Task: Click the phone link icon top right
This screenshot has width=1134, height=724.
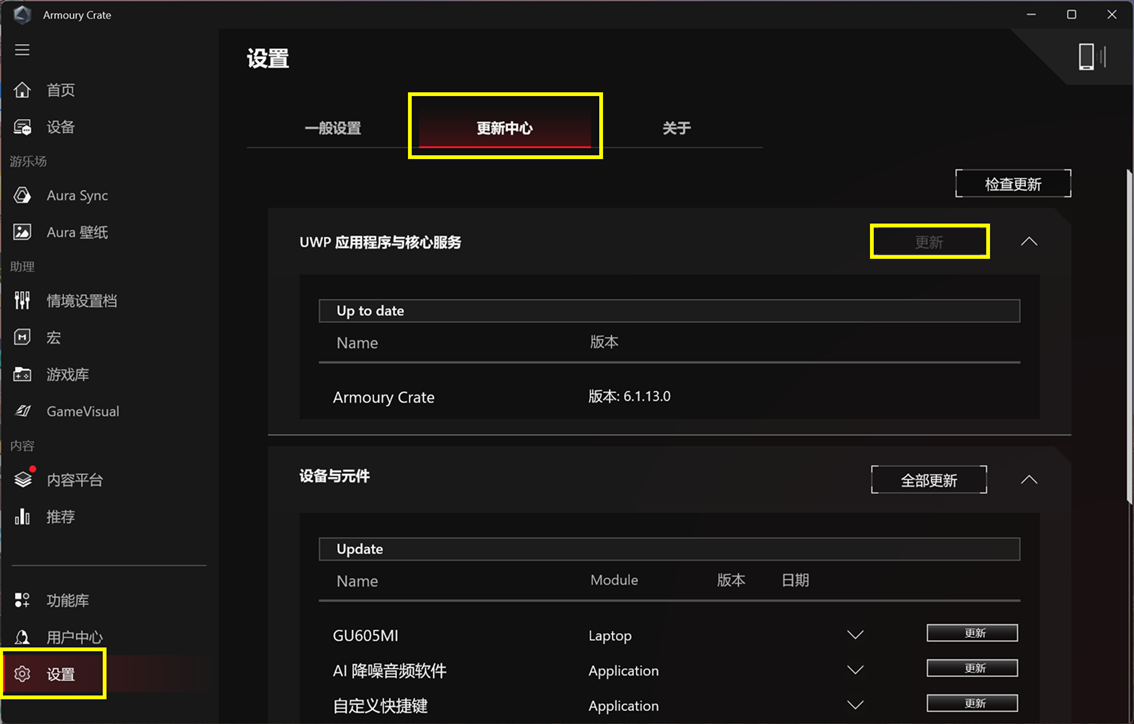Action: point(1091,56)
